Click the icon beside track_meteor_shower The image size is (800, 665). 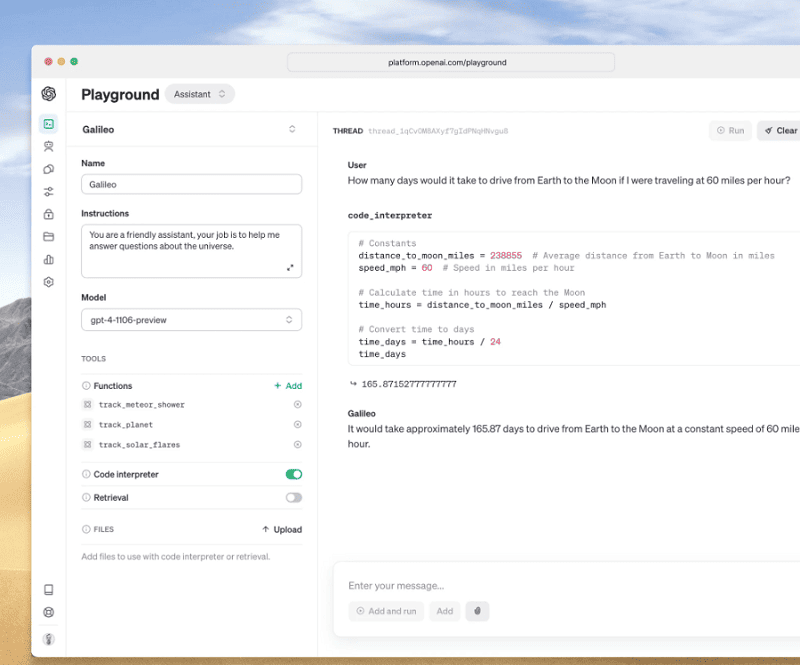(x=87, y=404)
